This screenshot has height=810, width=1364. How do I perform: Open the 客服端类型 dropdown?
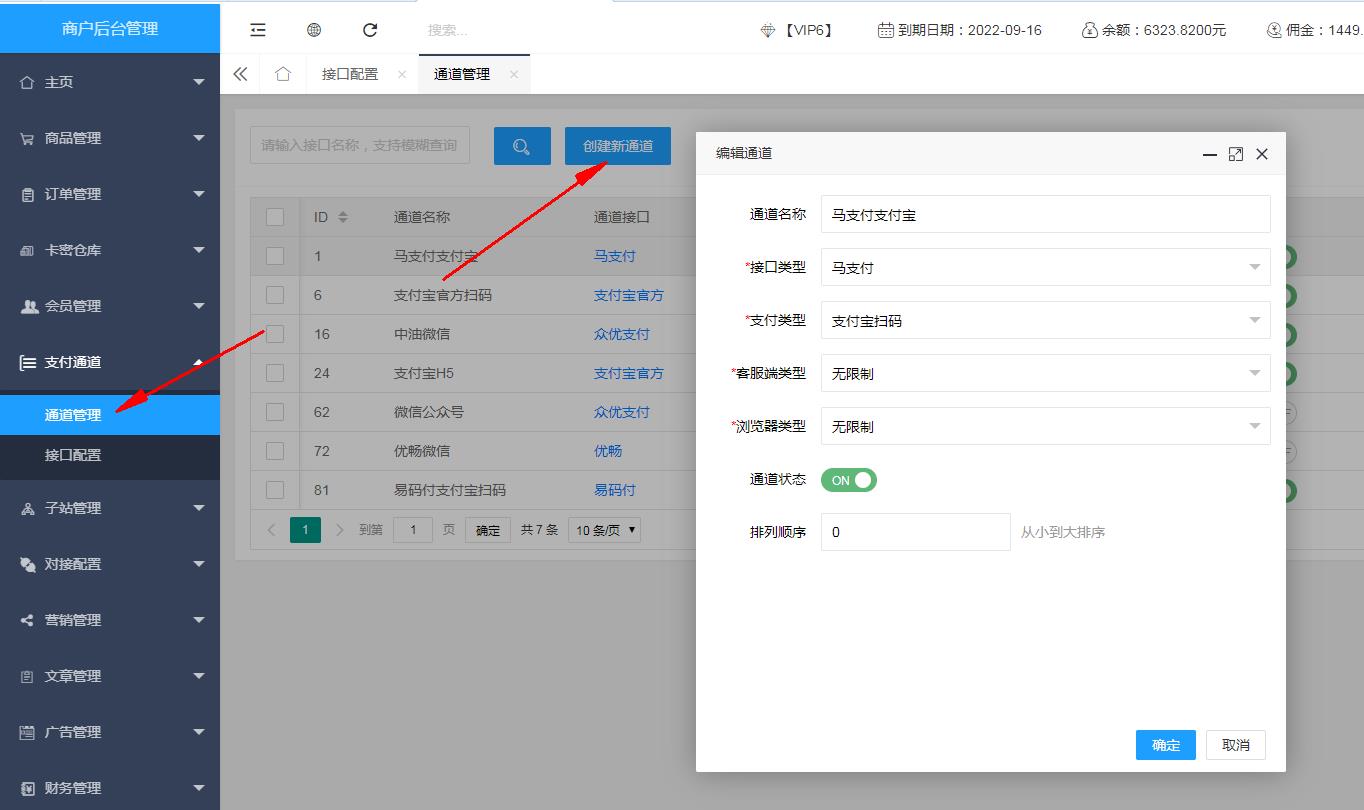(x=1045, y=373)
